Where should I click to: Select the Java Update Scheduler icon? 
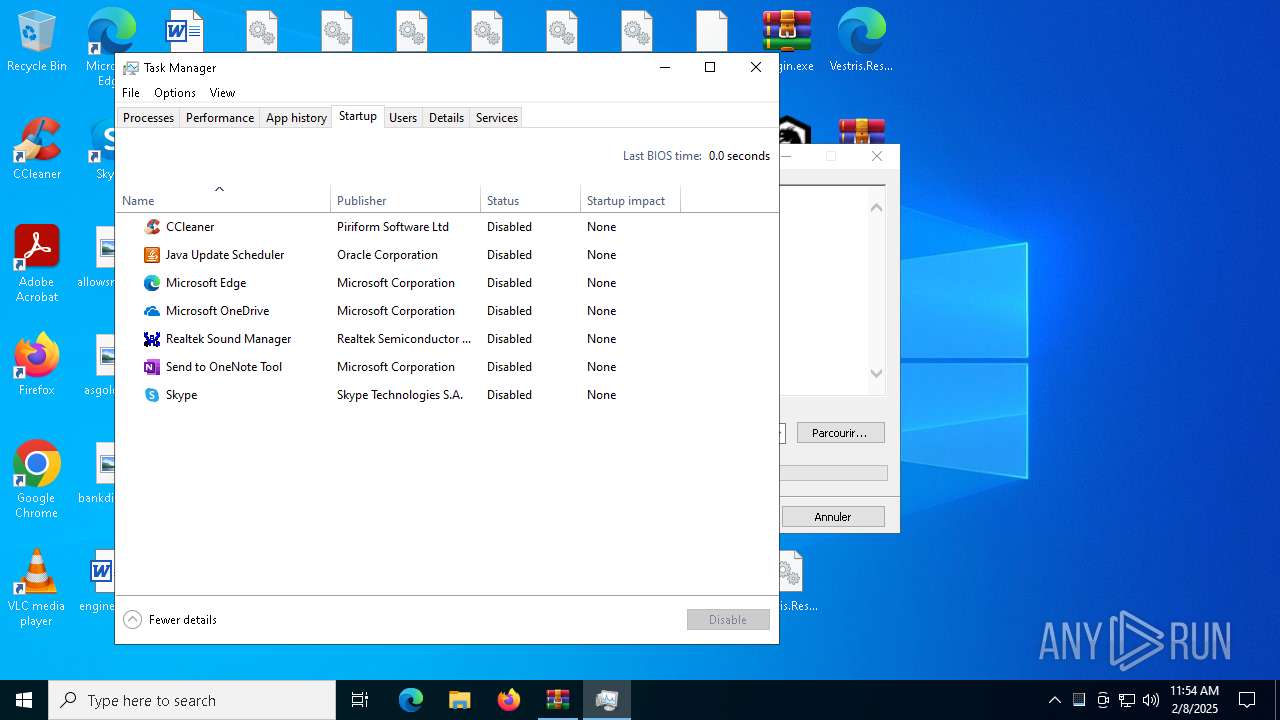(152, 255)
